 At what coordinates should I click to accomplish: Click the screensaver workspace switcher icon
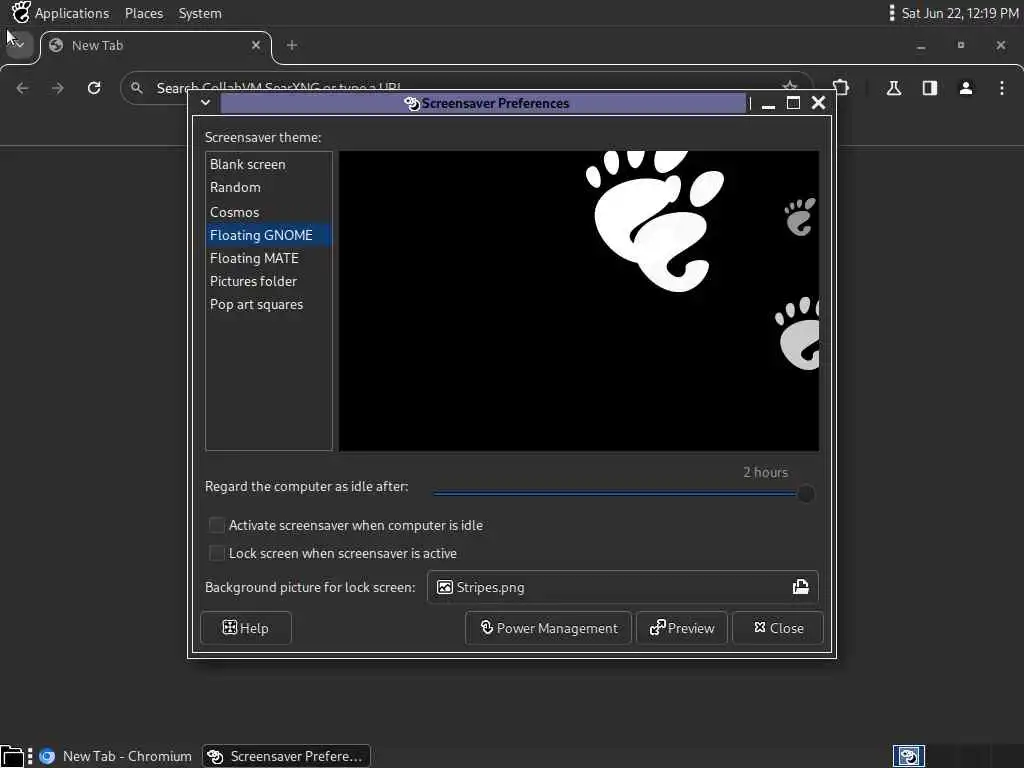[x=908, y=756]
